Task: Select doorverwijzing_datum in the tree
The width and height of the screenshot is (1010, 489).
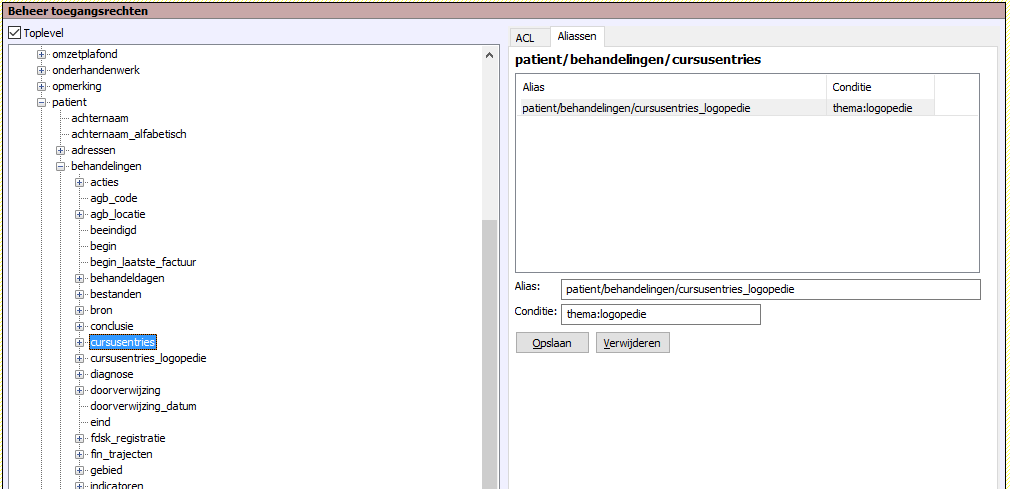Action: point(143,406)
